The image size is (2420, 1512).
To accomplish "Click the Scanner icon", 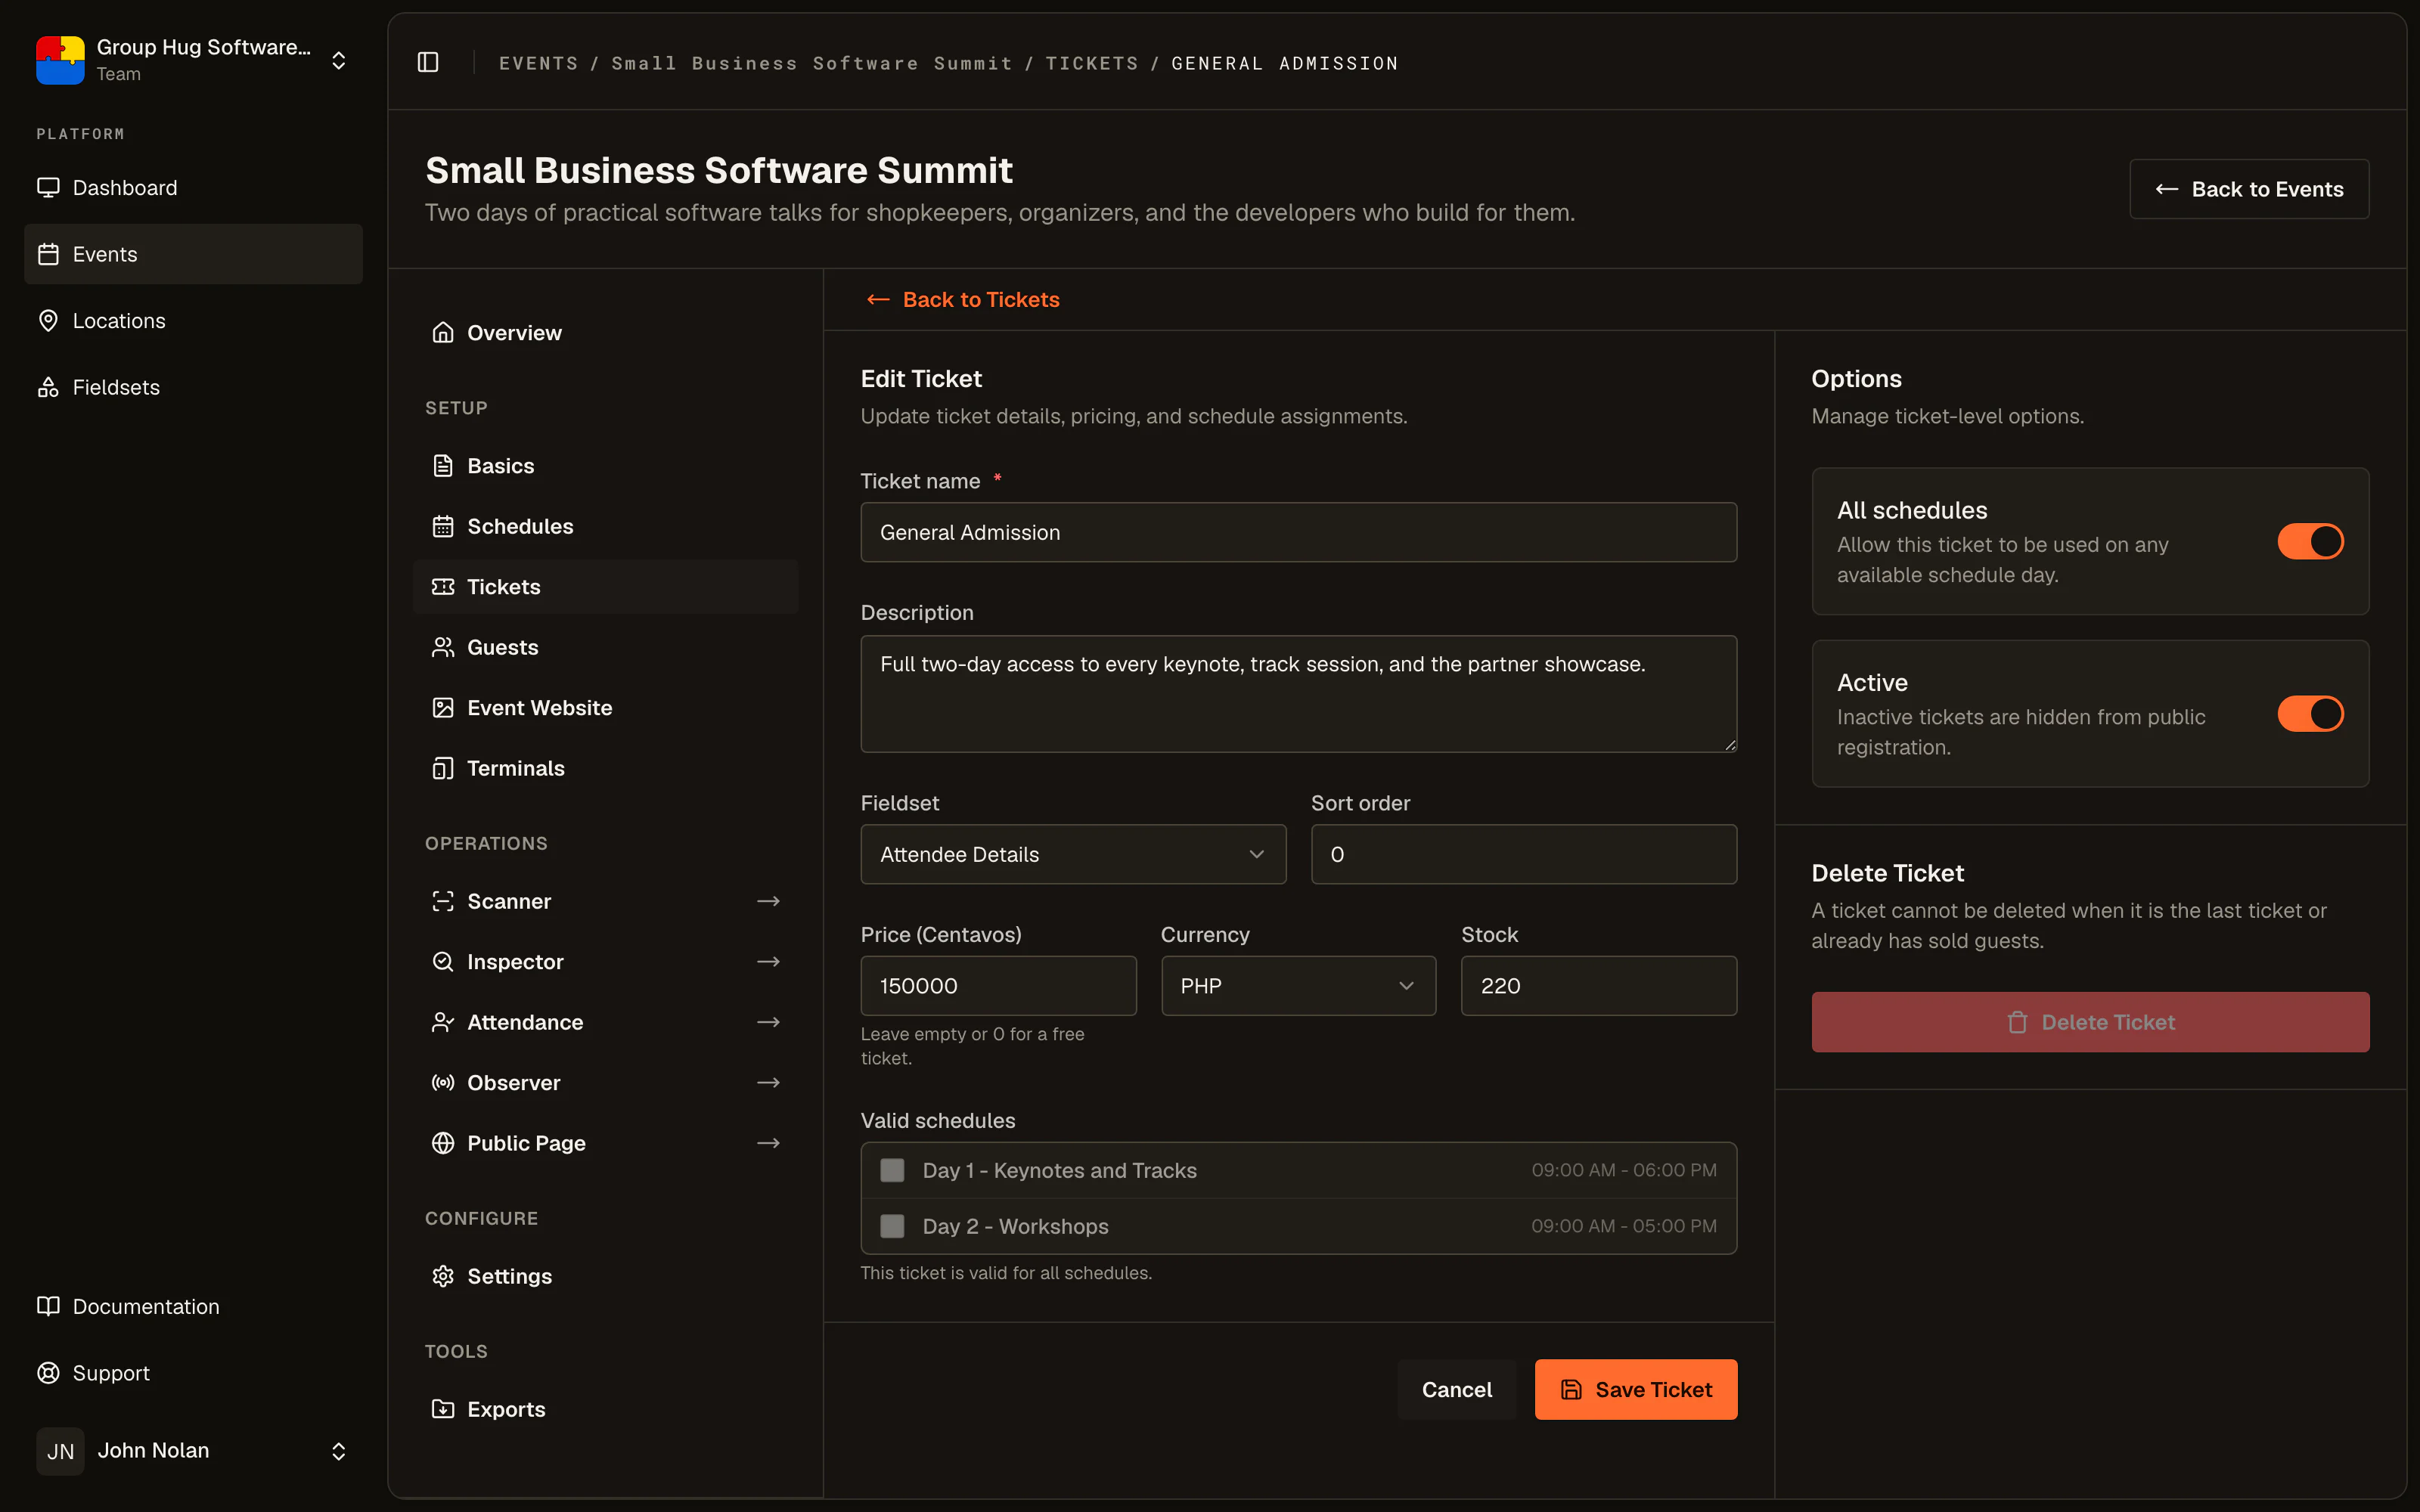I will tap(443, 901).
